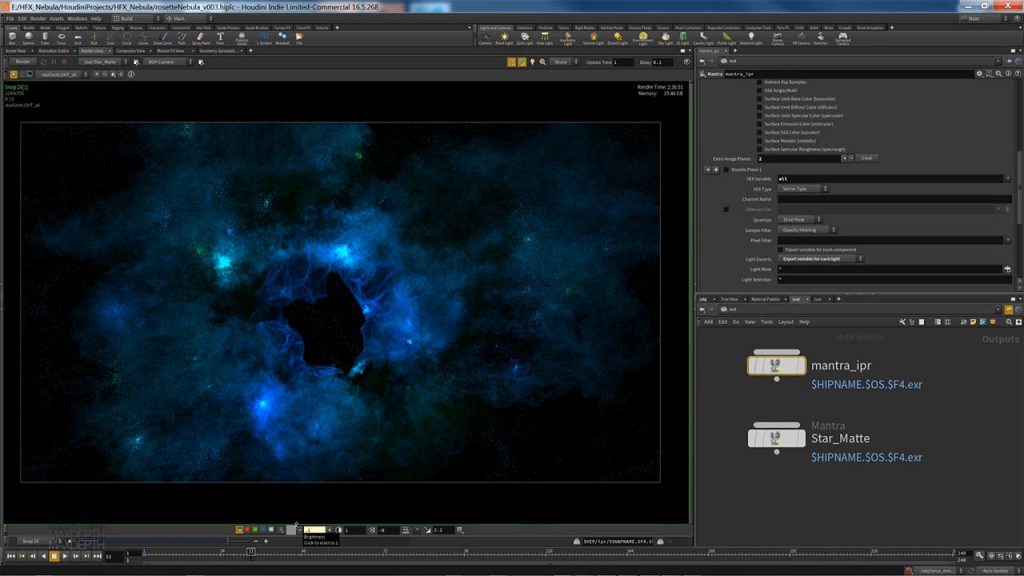Enable Surface Unlit Diffuse Color checkbox
The height and width of the screenshot is (576, 1024).
tap(760, 107)
